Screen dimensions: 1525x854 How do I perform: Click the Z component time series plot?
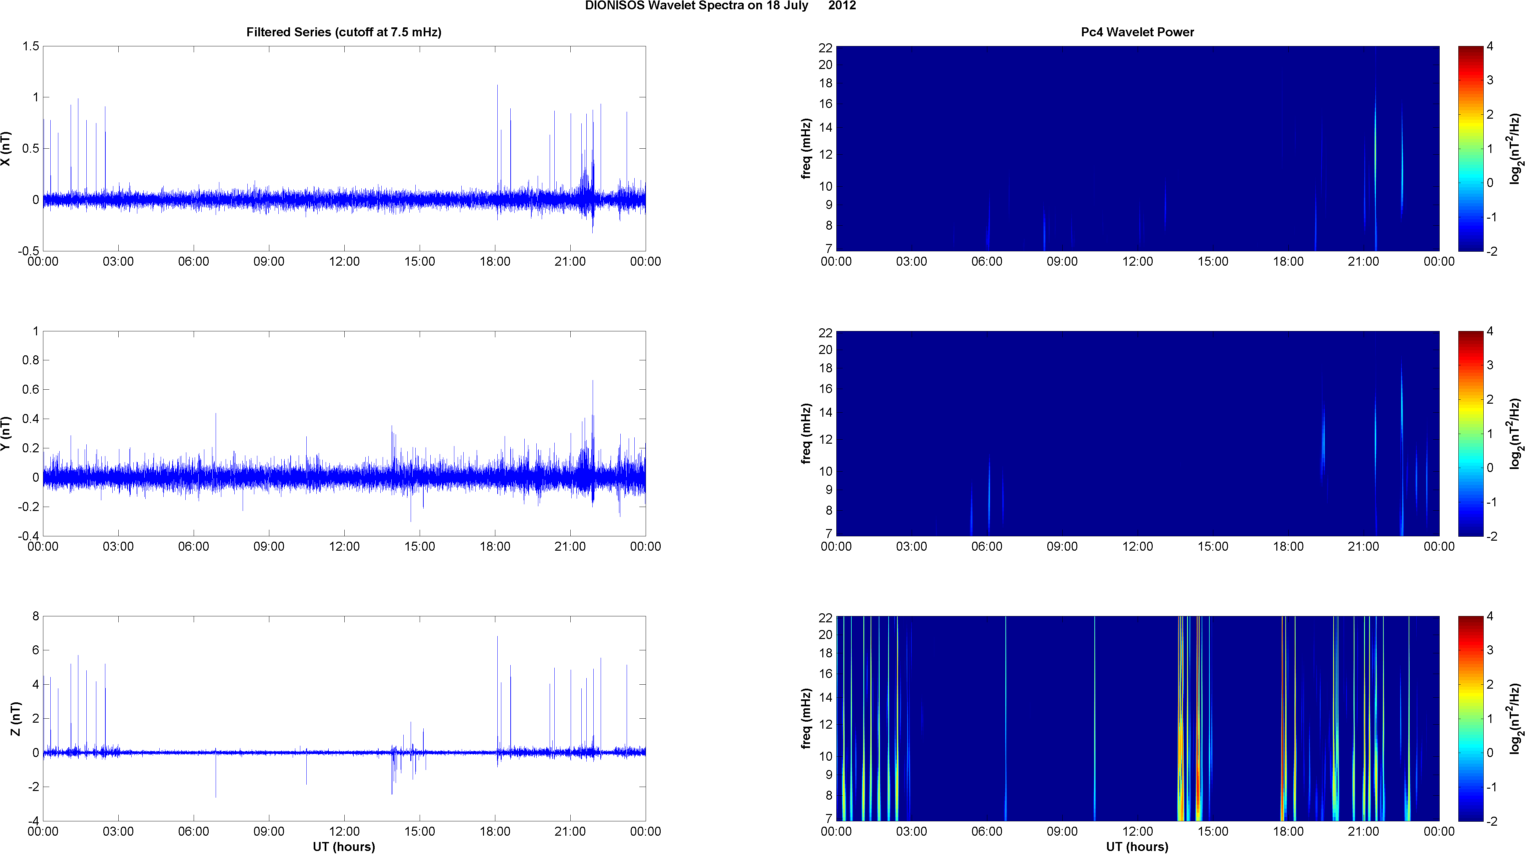tap(343, 718)
